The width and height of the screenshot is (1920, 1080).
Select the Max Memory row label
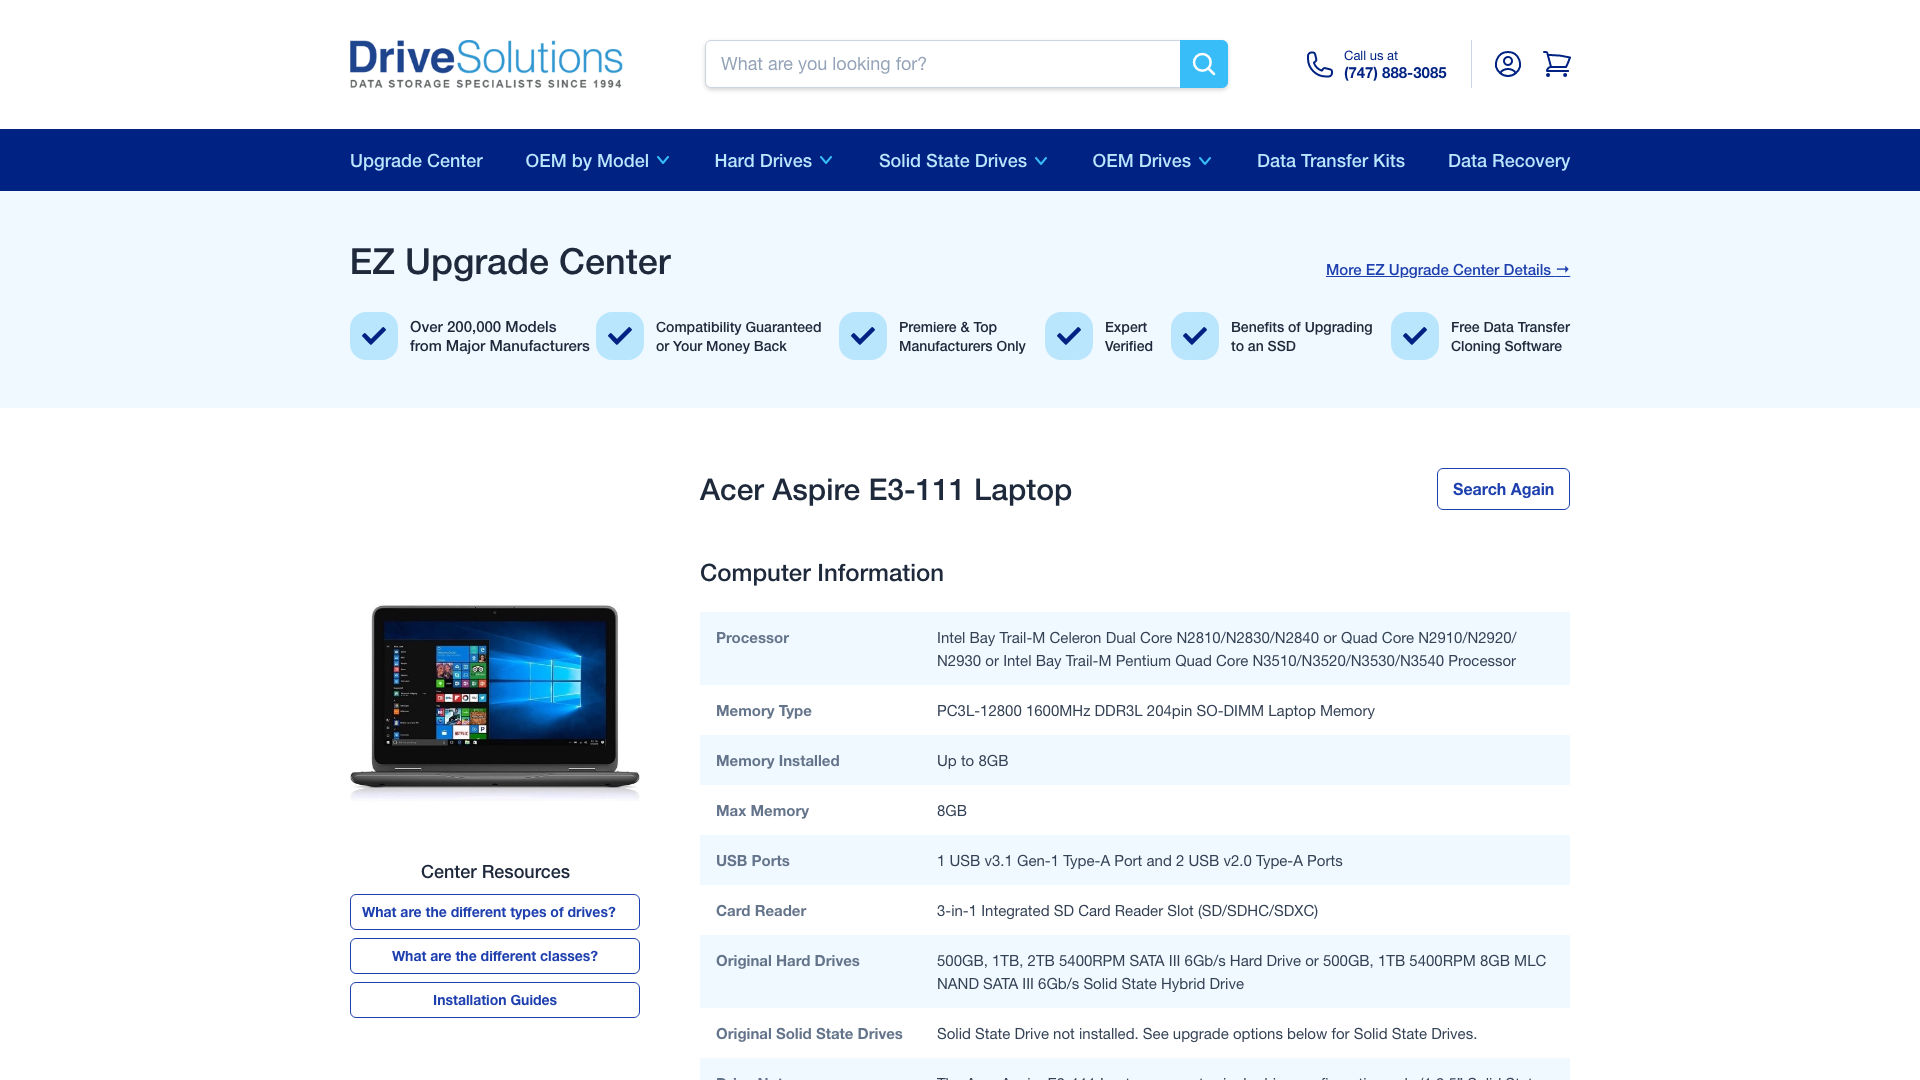point(762,811)
